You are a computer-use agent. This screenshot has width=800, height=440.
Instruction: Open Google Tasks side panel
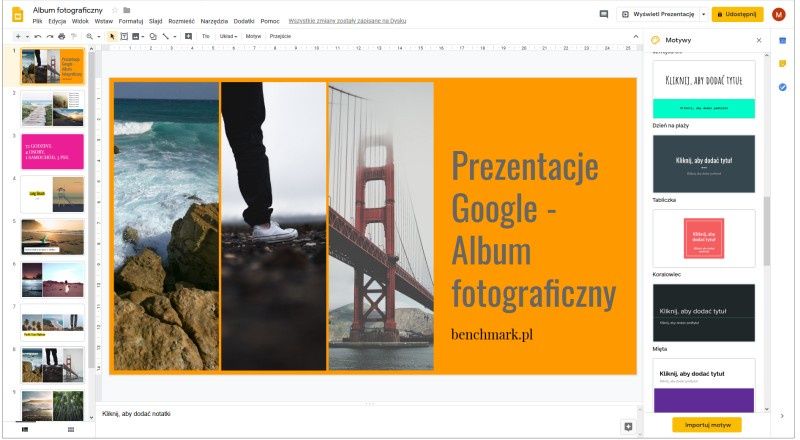tap(783, 87)
